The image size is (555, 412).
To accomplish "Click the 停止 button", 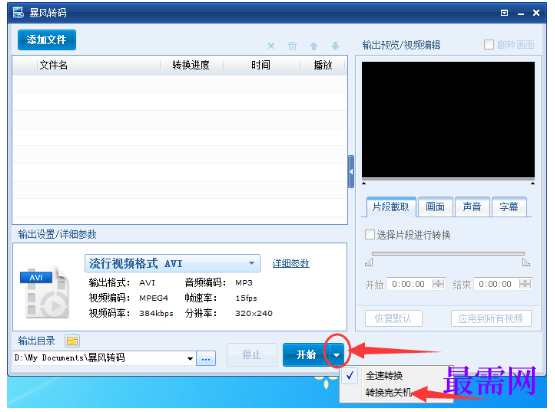I will pyautogui.click(x=252, y=355).
